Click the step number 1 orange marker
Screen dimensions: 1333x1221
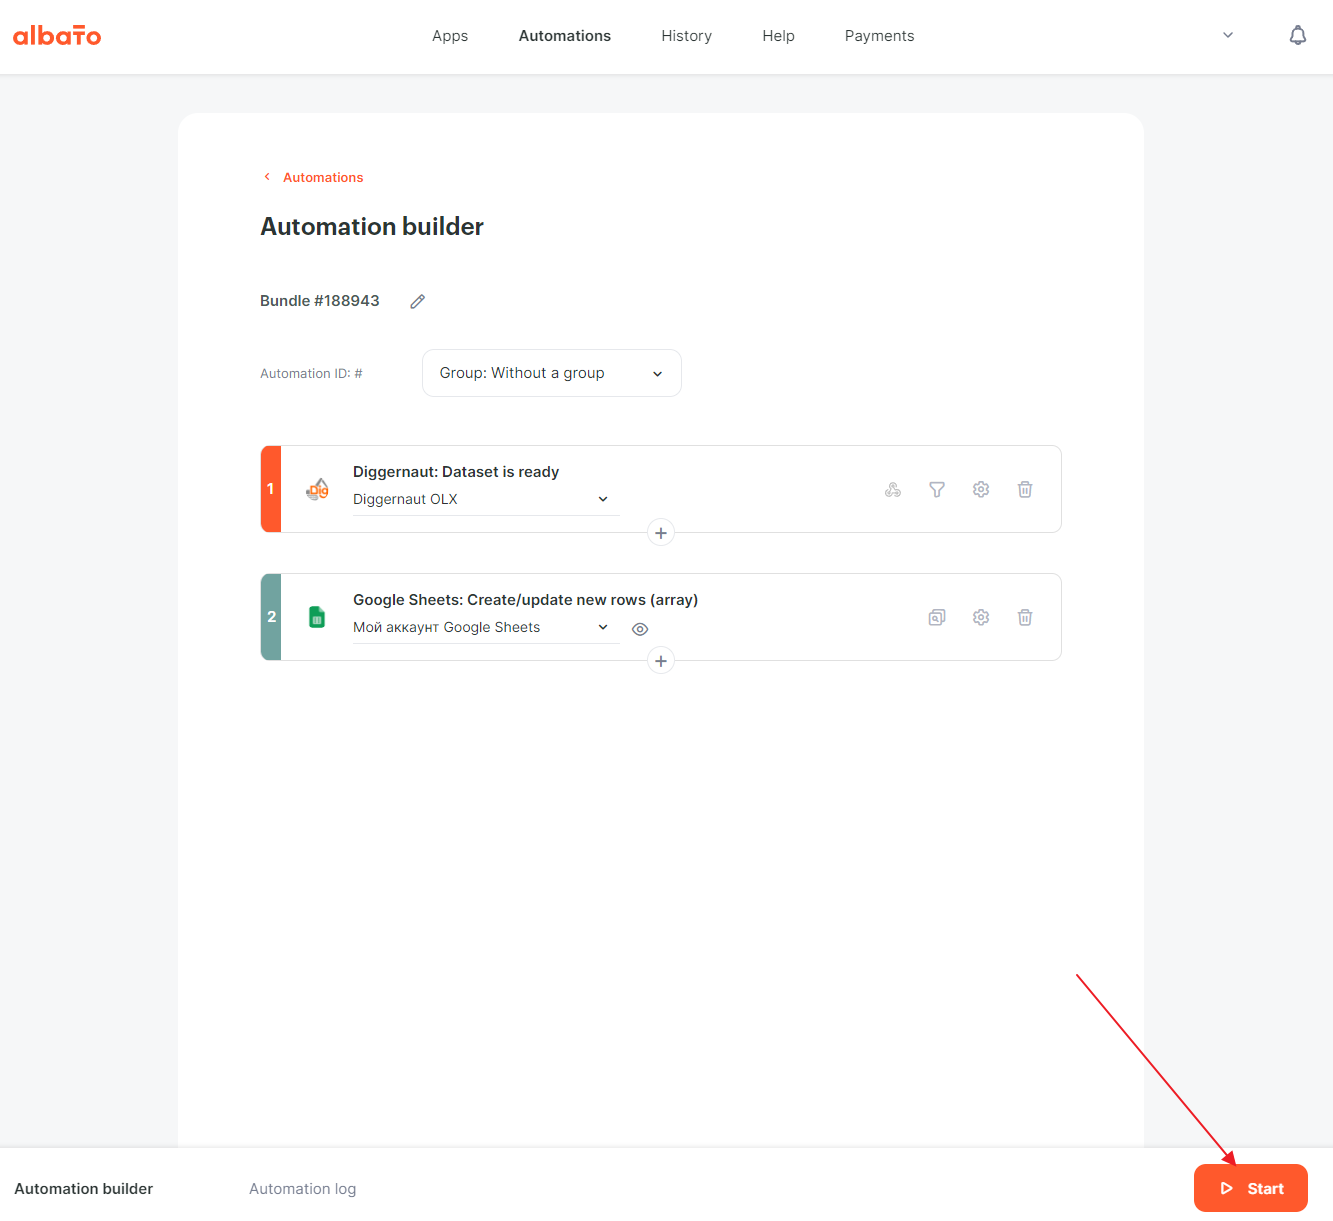tap(271, 489)
